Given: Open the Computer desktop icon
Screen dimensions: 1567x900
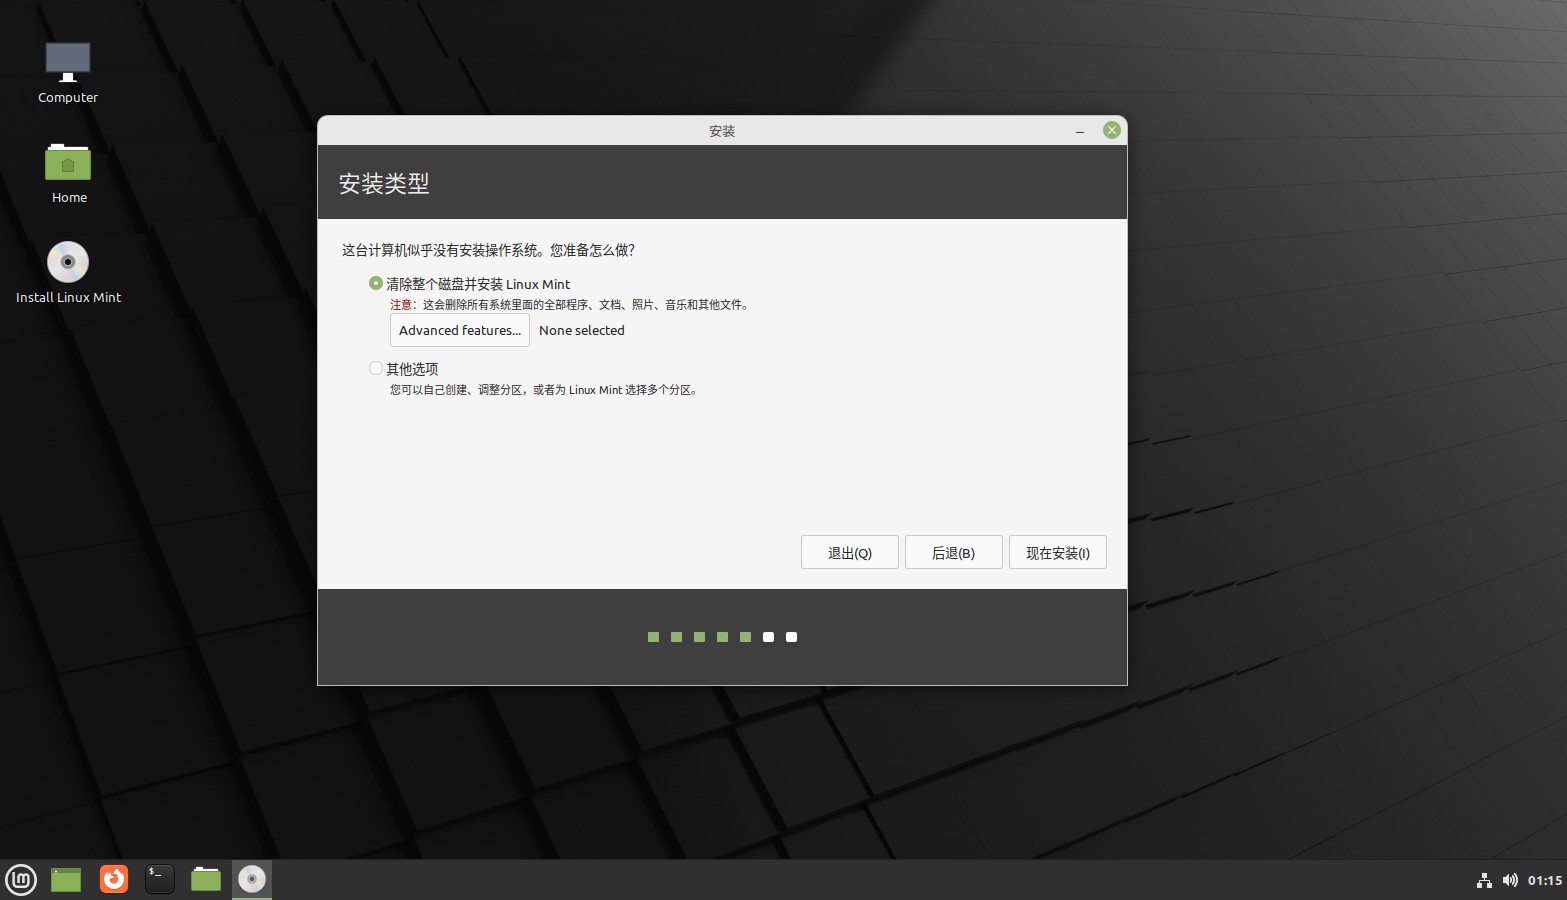Looking at the screenshot, I should click(68, 72).
